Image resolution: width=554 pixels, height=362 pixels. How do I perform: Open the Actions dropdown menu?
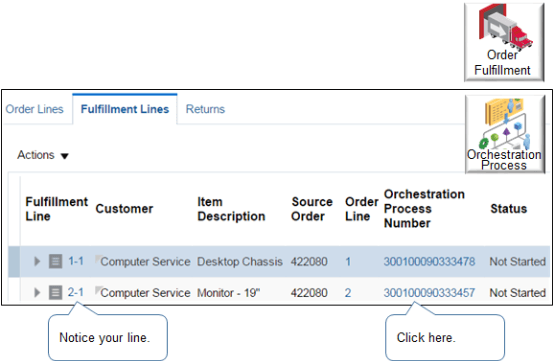click(43, 155)
